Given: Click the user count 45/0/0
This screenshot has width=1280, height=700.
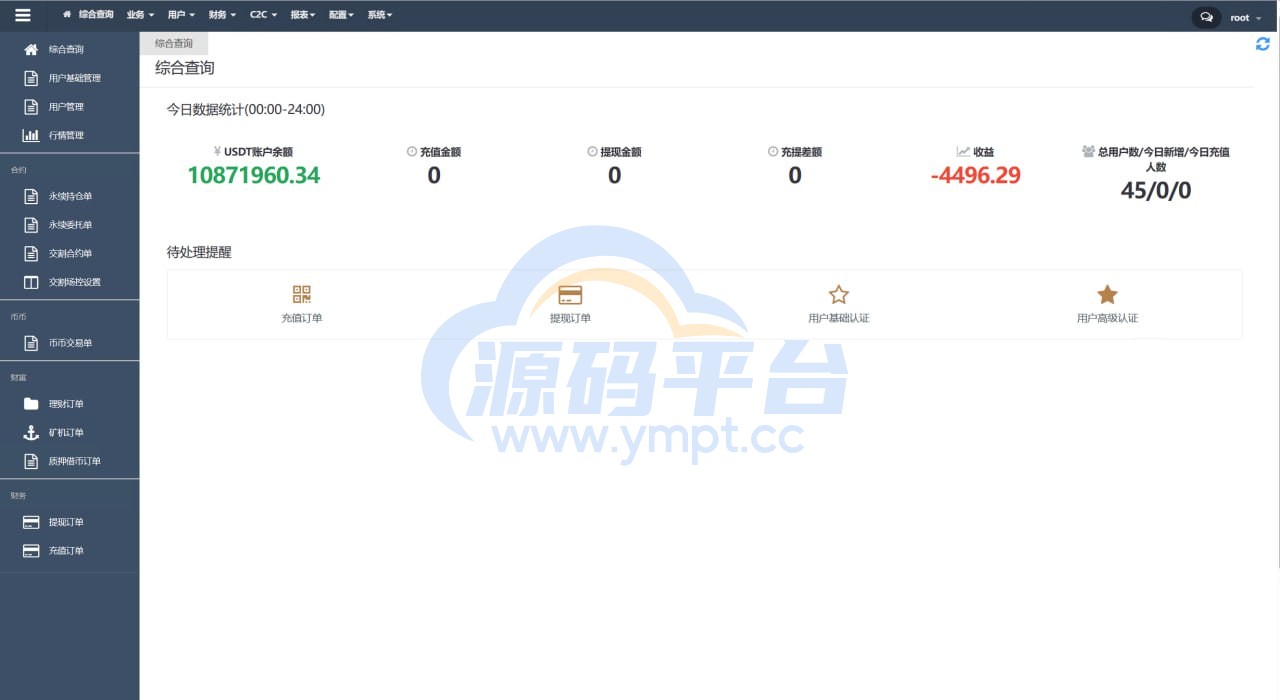Looking at the screenshot, I should tap(1156, 190).
